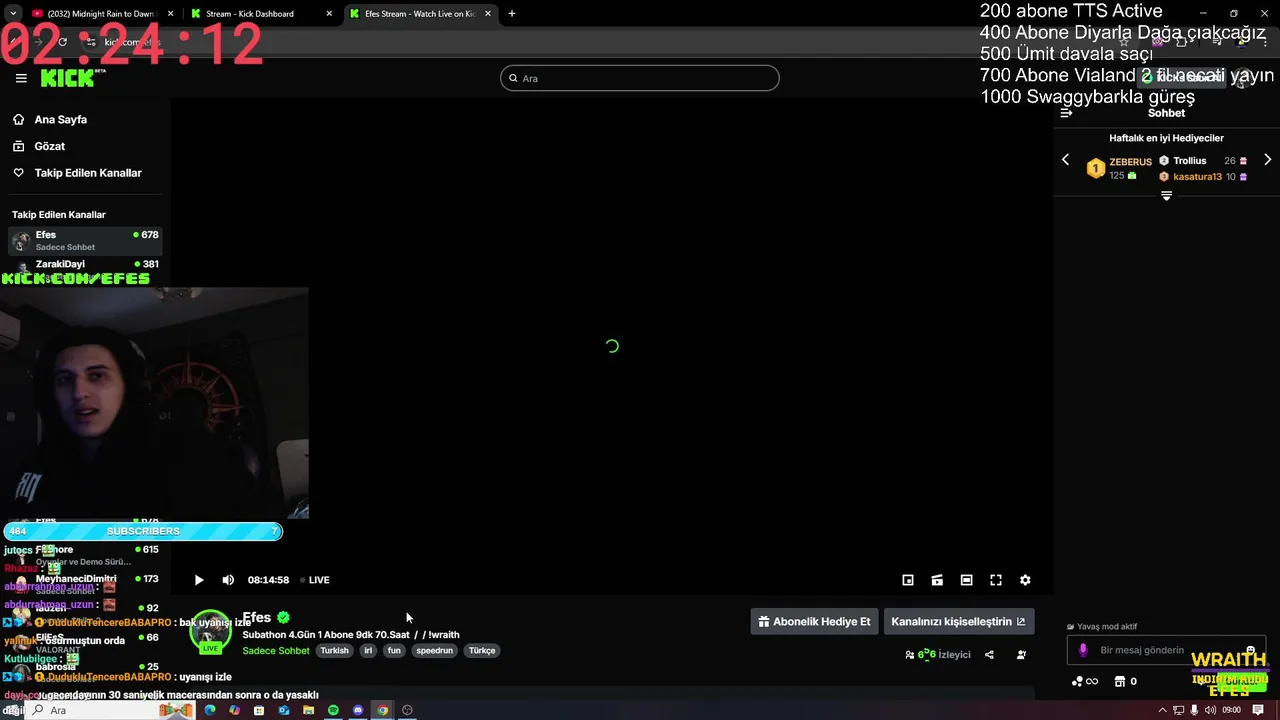Open the taskbar notifications icon
This screenshot has height=720, width=1280.
coord(1258,710)
